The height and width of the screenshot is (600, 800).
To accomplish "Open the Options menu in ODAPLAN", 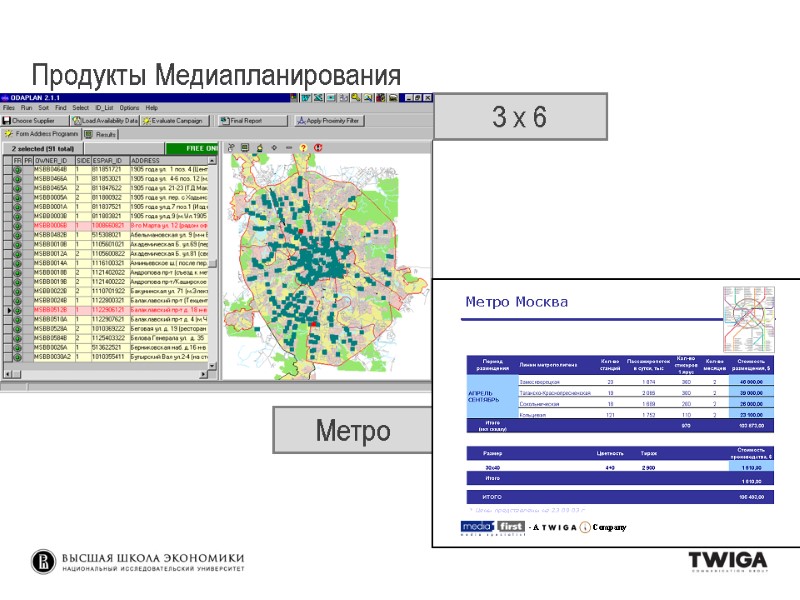I will [x=128, y=106].
